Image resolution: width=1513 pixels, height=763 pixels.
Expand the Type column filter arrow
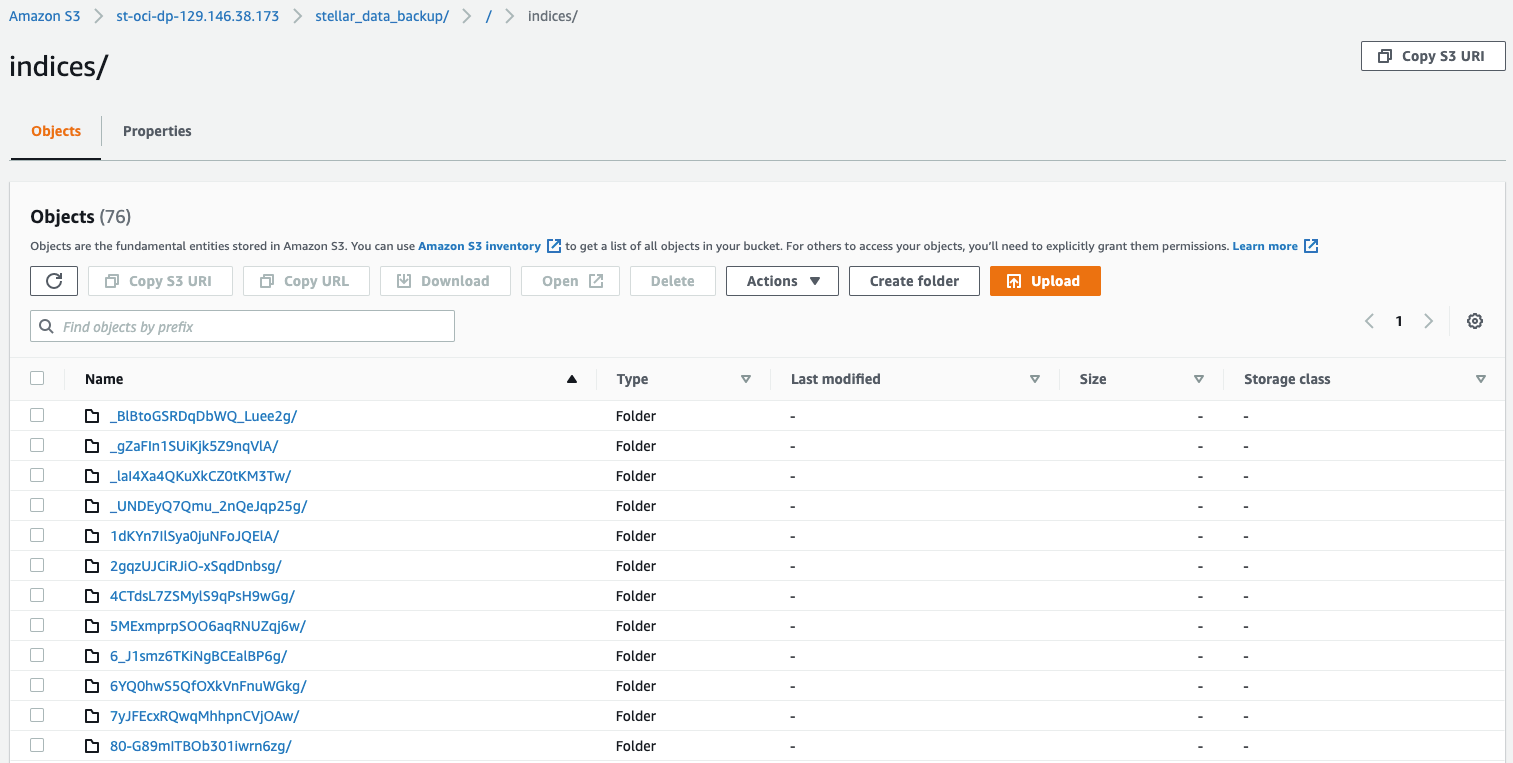745,379
